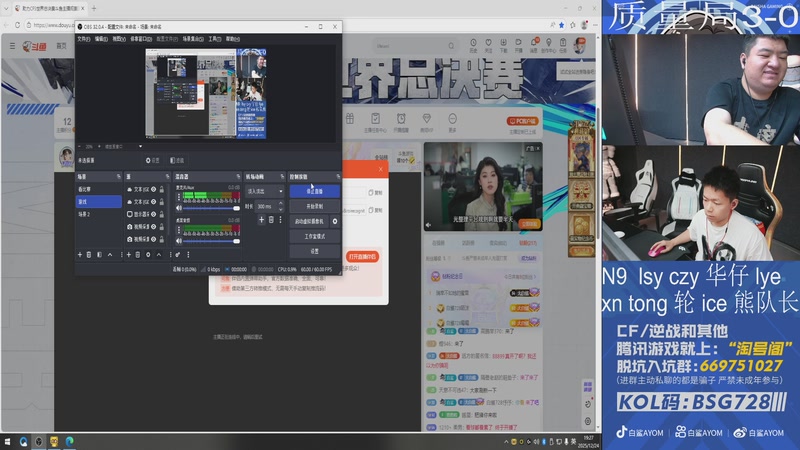Open microphone channel three-dot options
Image resolution: width=800 pixels, height=450 pixels.
[x=179, y=197]
